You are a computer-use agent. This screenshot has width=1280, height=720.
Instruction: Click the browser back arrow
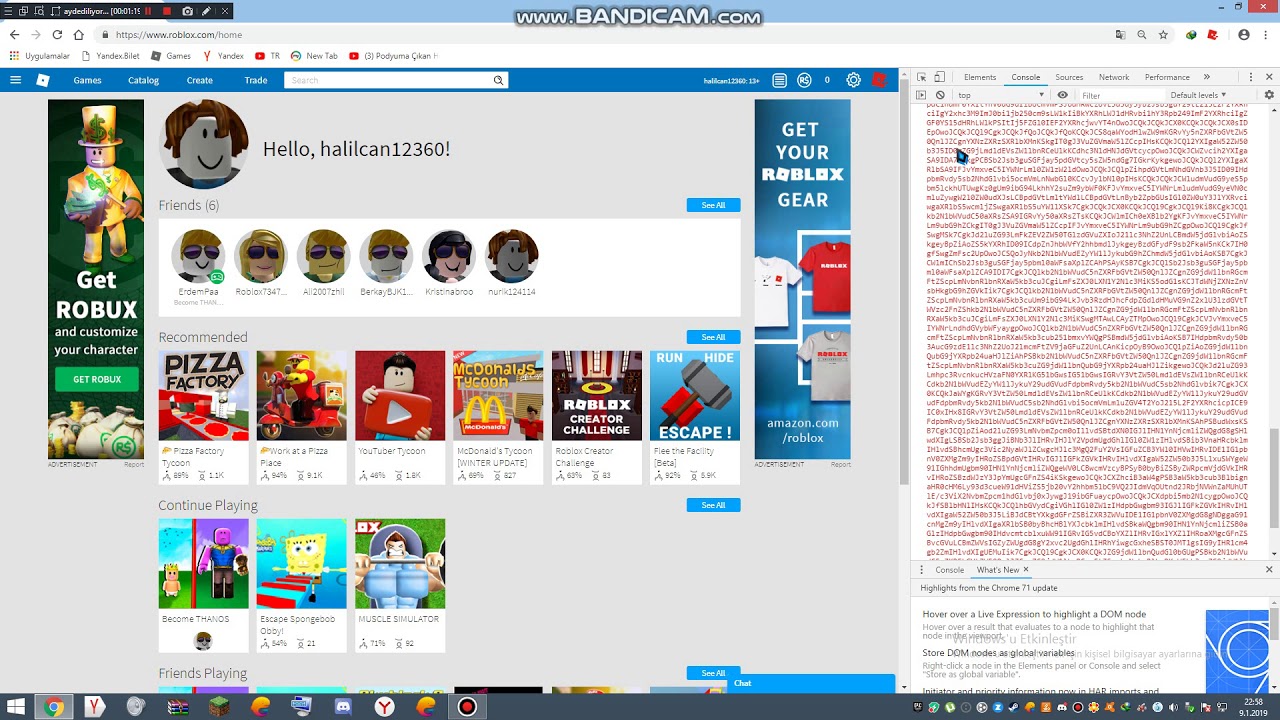14,34
